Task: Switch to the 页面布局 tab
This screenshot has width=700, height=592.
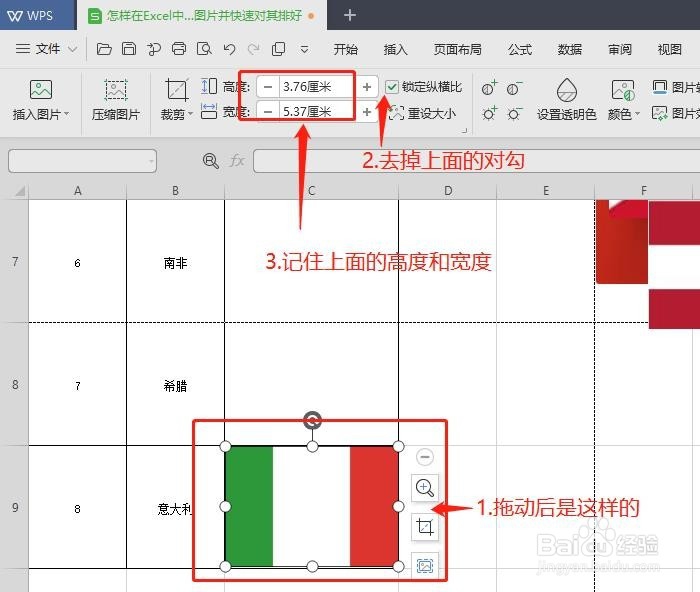Action: pos(457,49)
